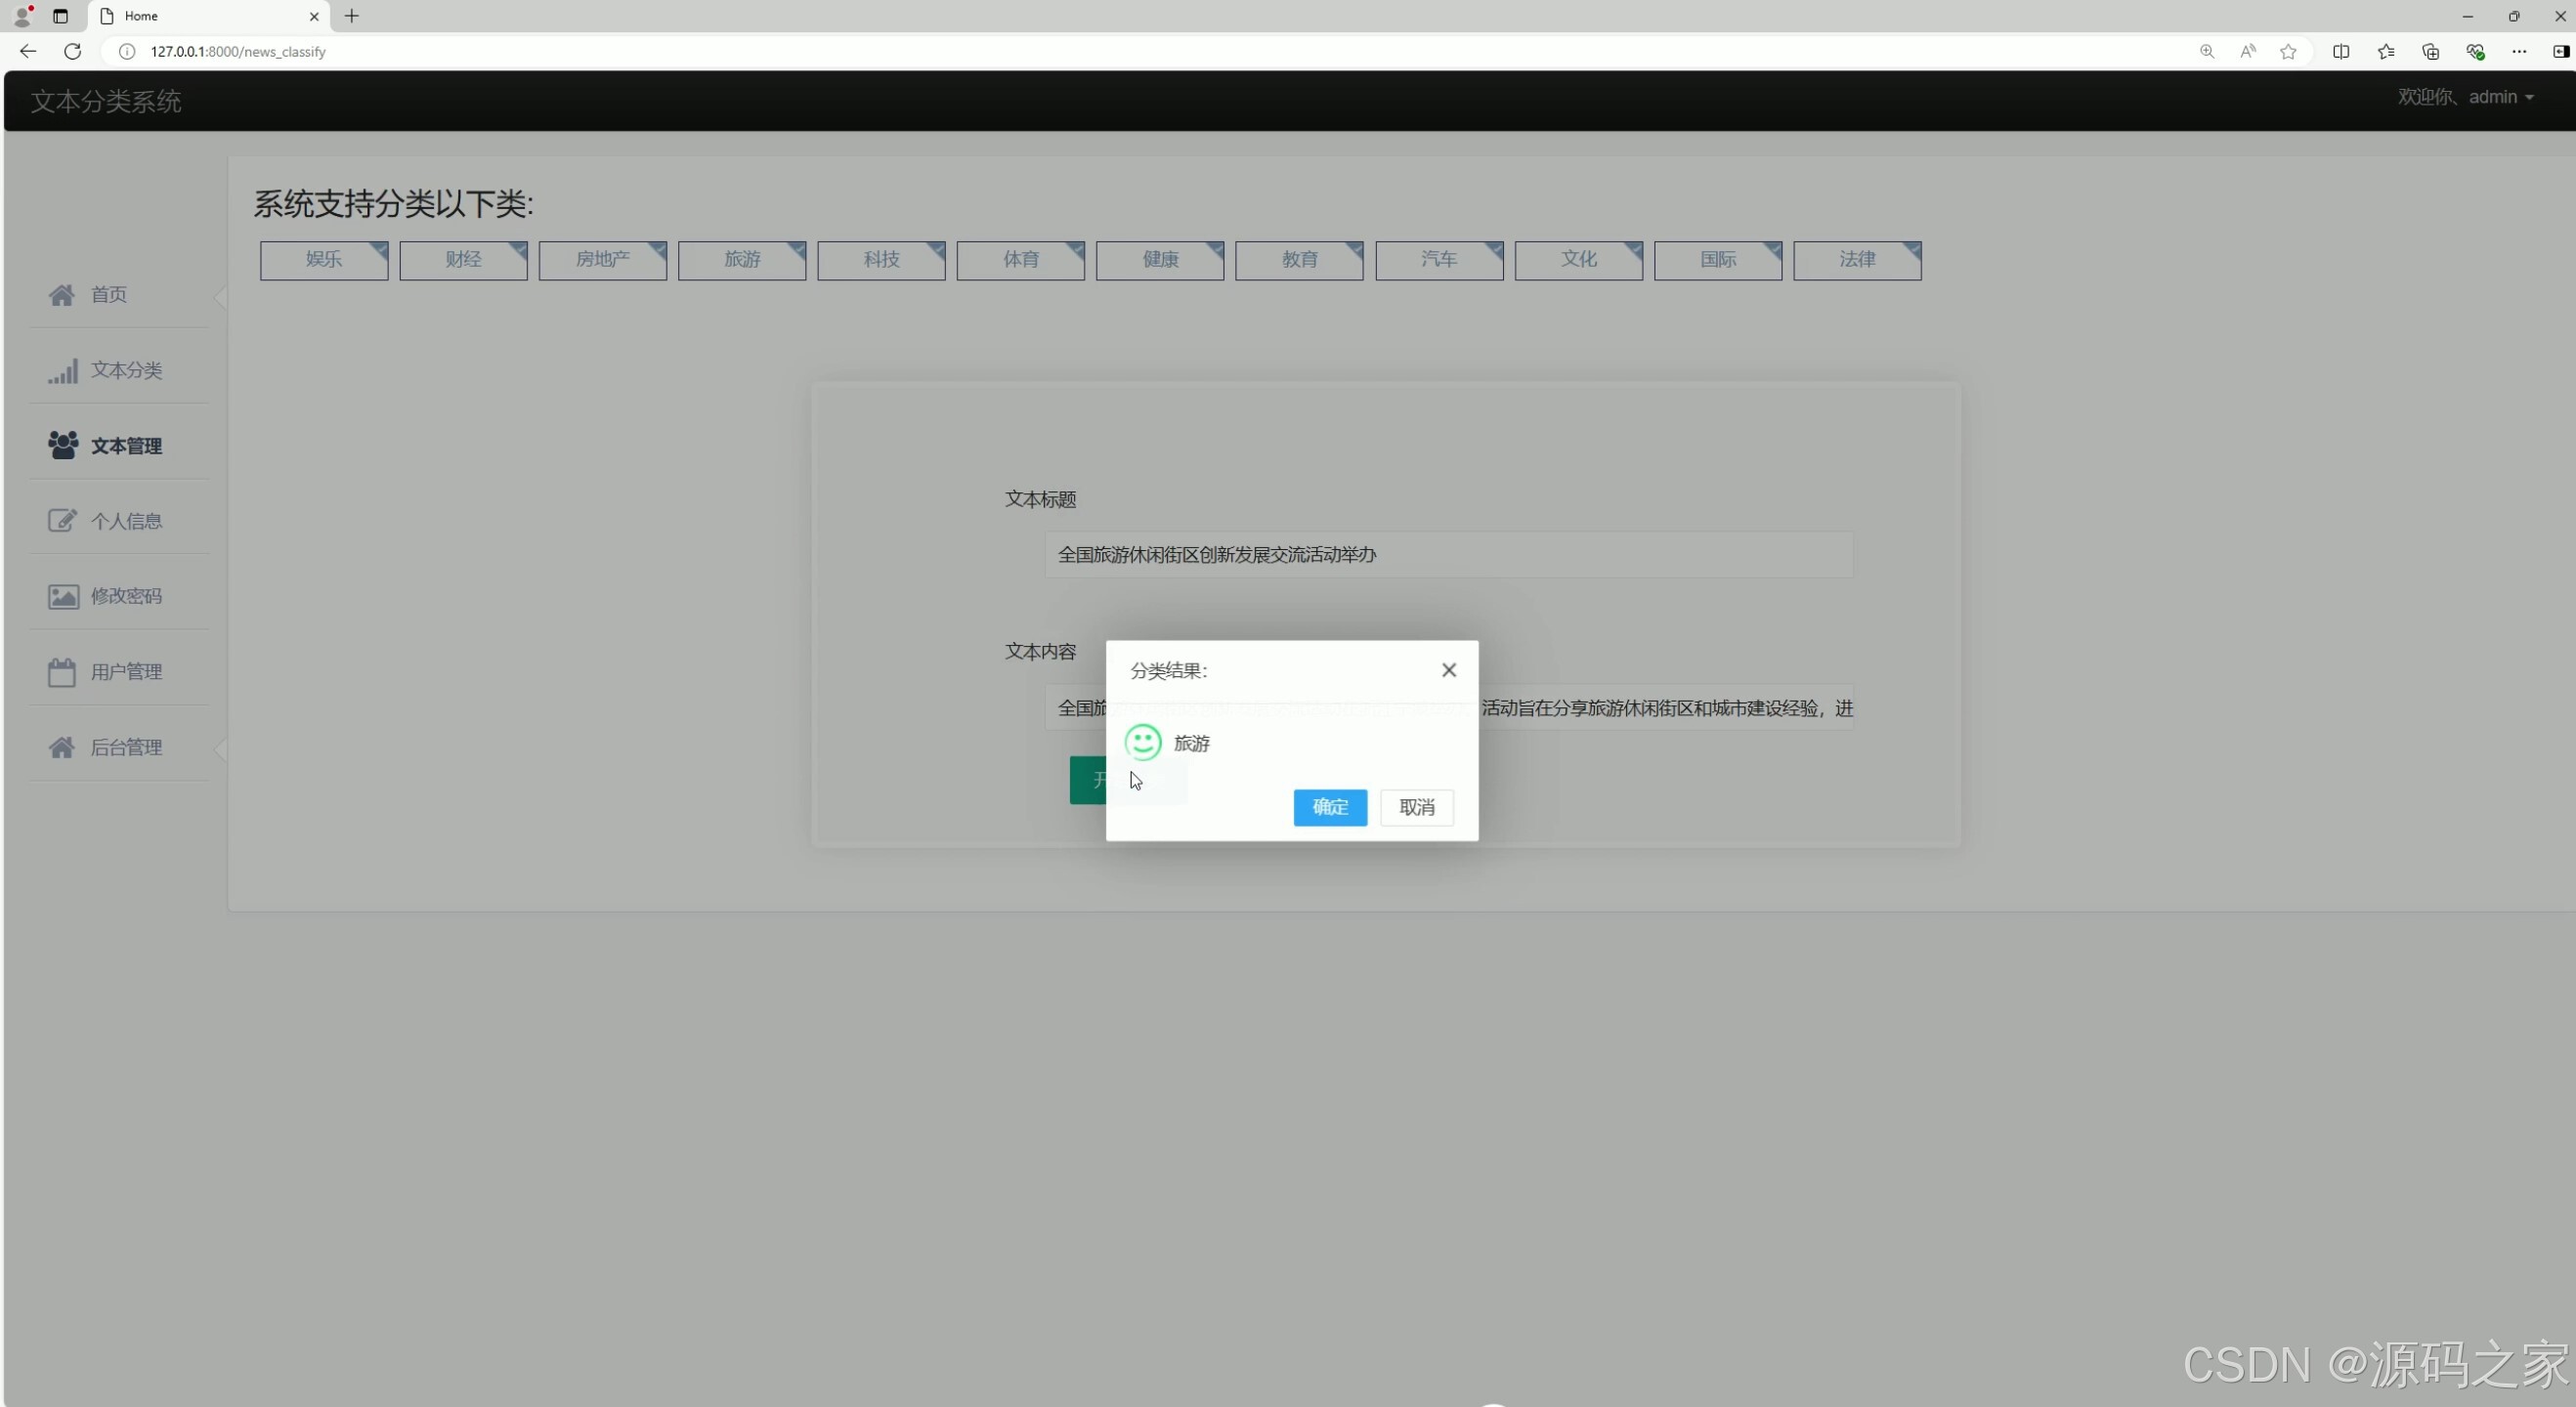Click the 取消 button in dialog
Screen dimensions: 2576x1407
pyautogui.click(x=1416, y=808)
